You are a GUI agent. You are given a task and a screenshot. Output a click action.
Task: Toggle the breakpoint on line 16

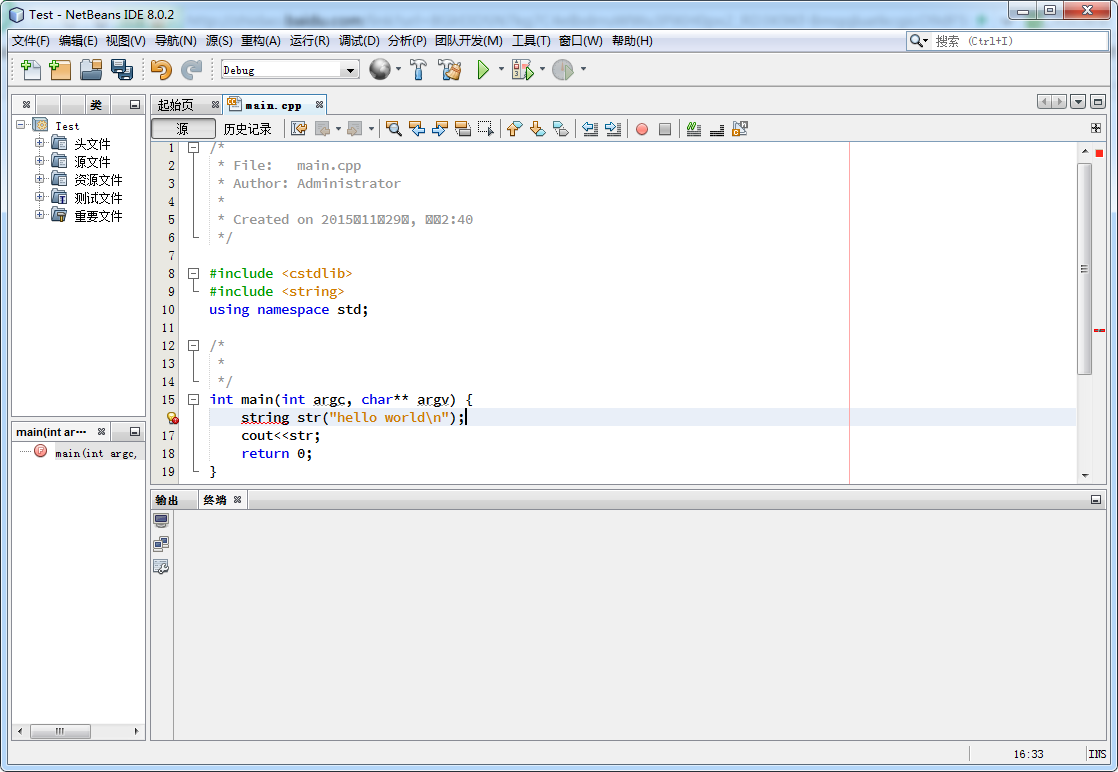coord(171,417)
